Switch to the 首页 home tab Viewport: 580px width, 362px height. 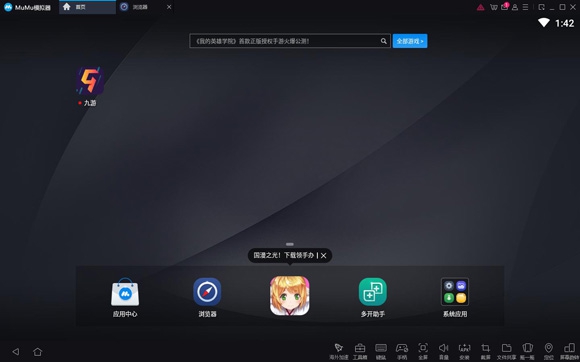pos(87,7)
